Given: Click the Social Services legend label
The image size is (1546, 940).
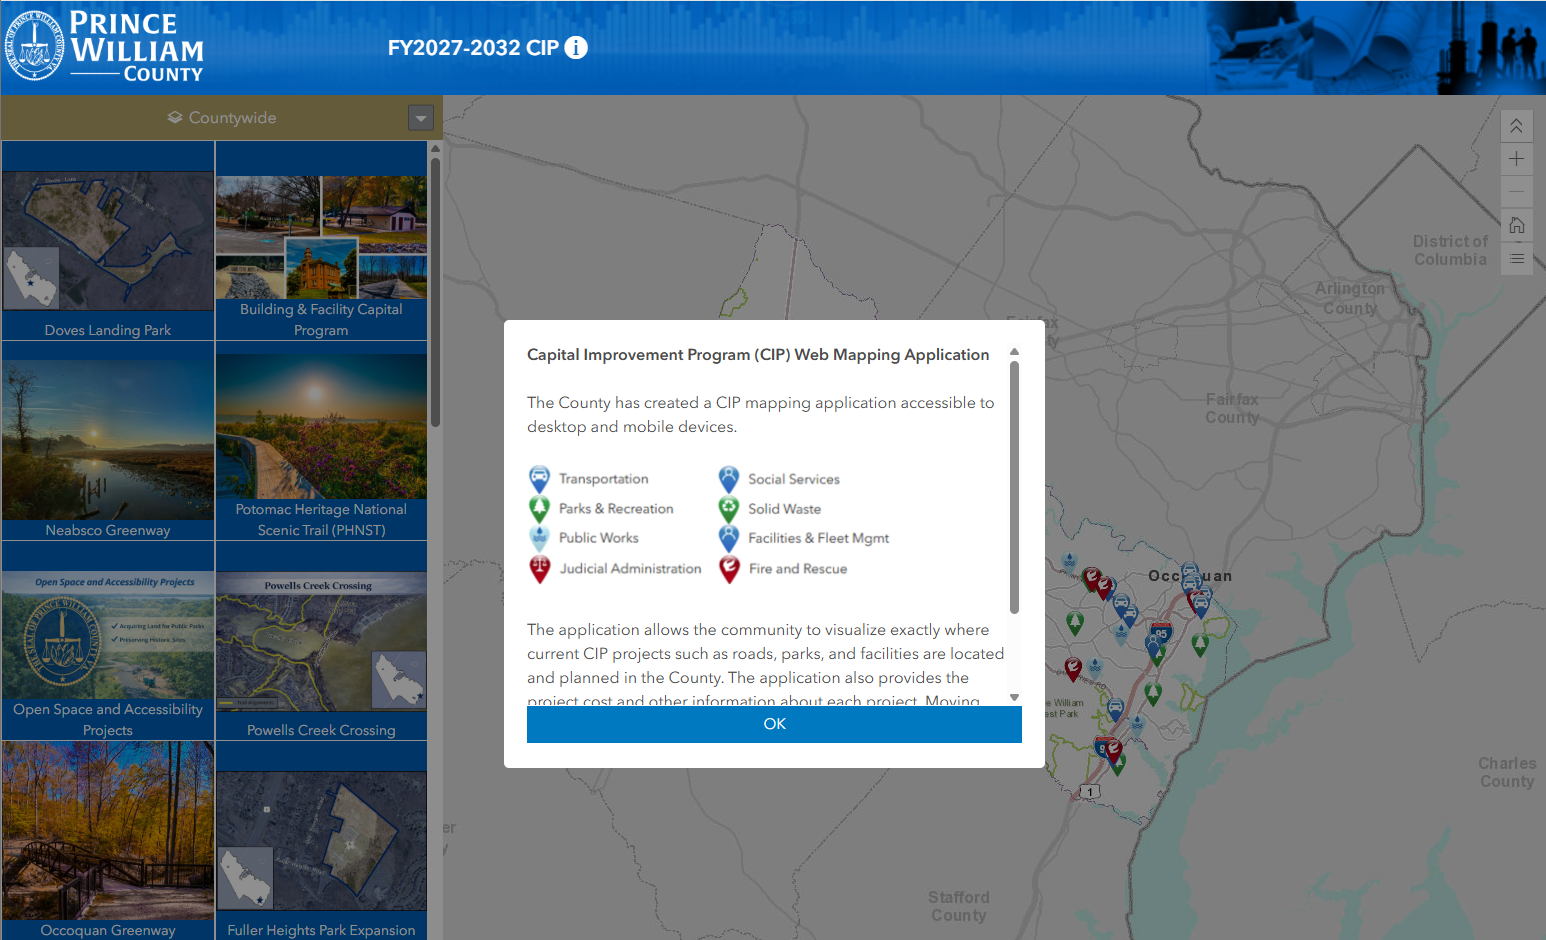Looking at the screenshot, I should (x=794, y=479).
